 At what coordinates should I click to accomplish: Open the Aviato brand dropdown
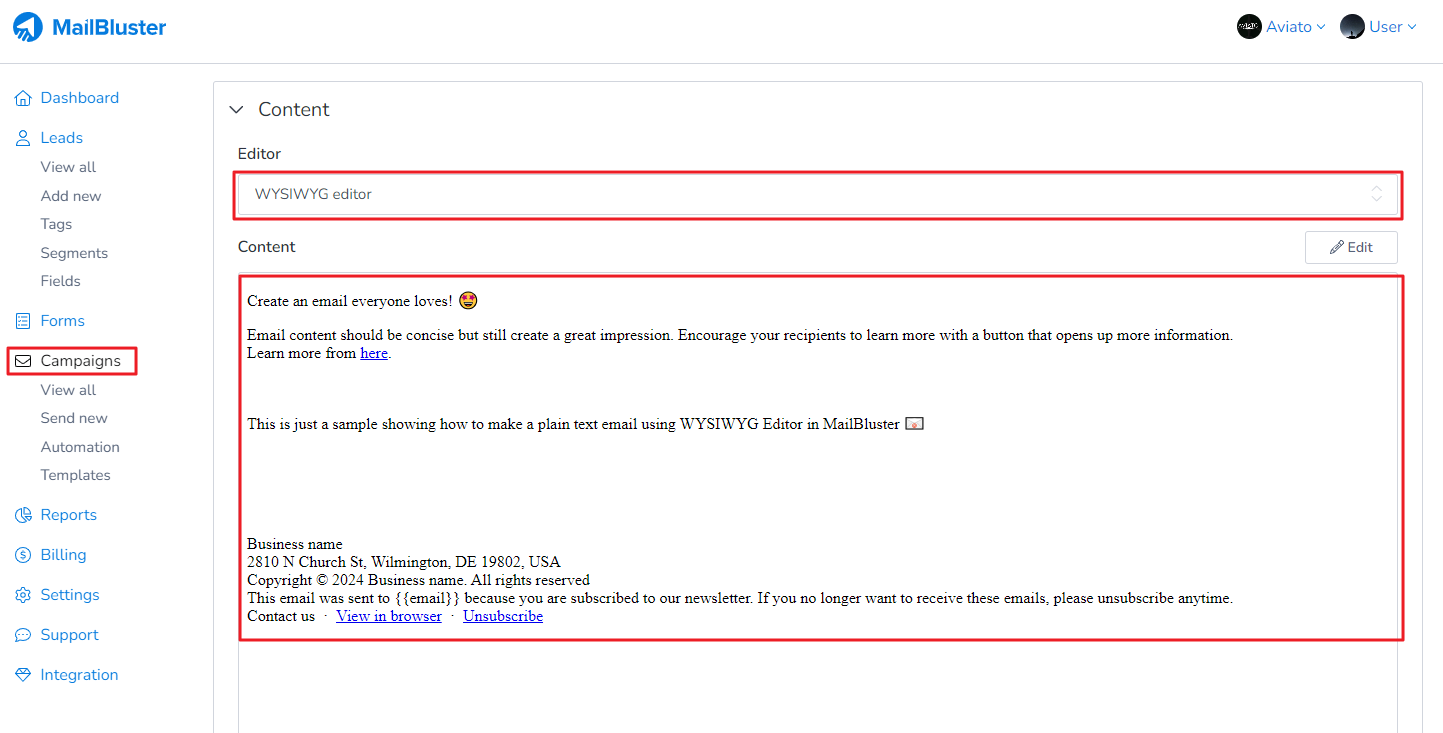pos(1281,27)
